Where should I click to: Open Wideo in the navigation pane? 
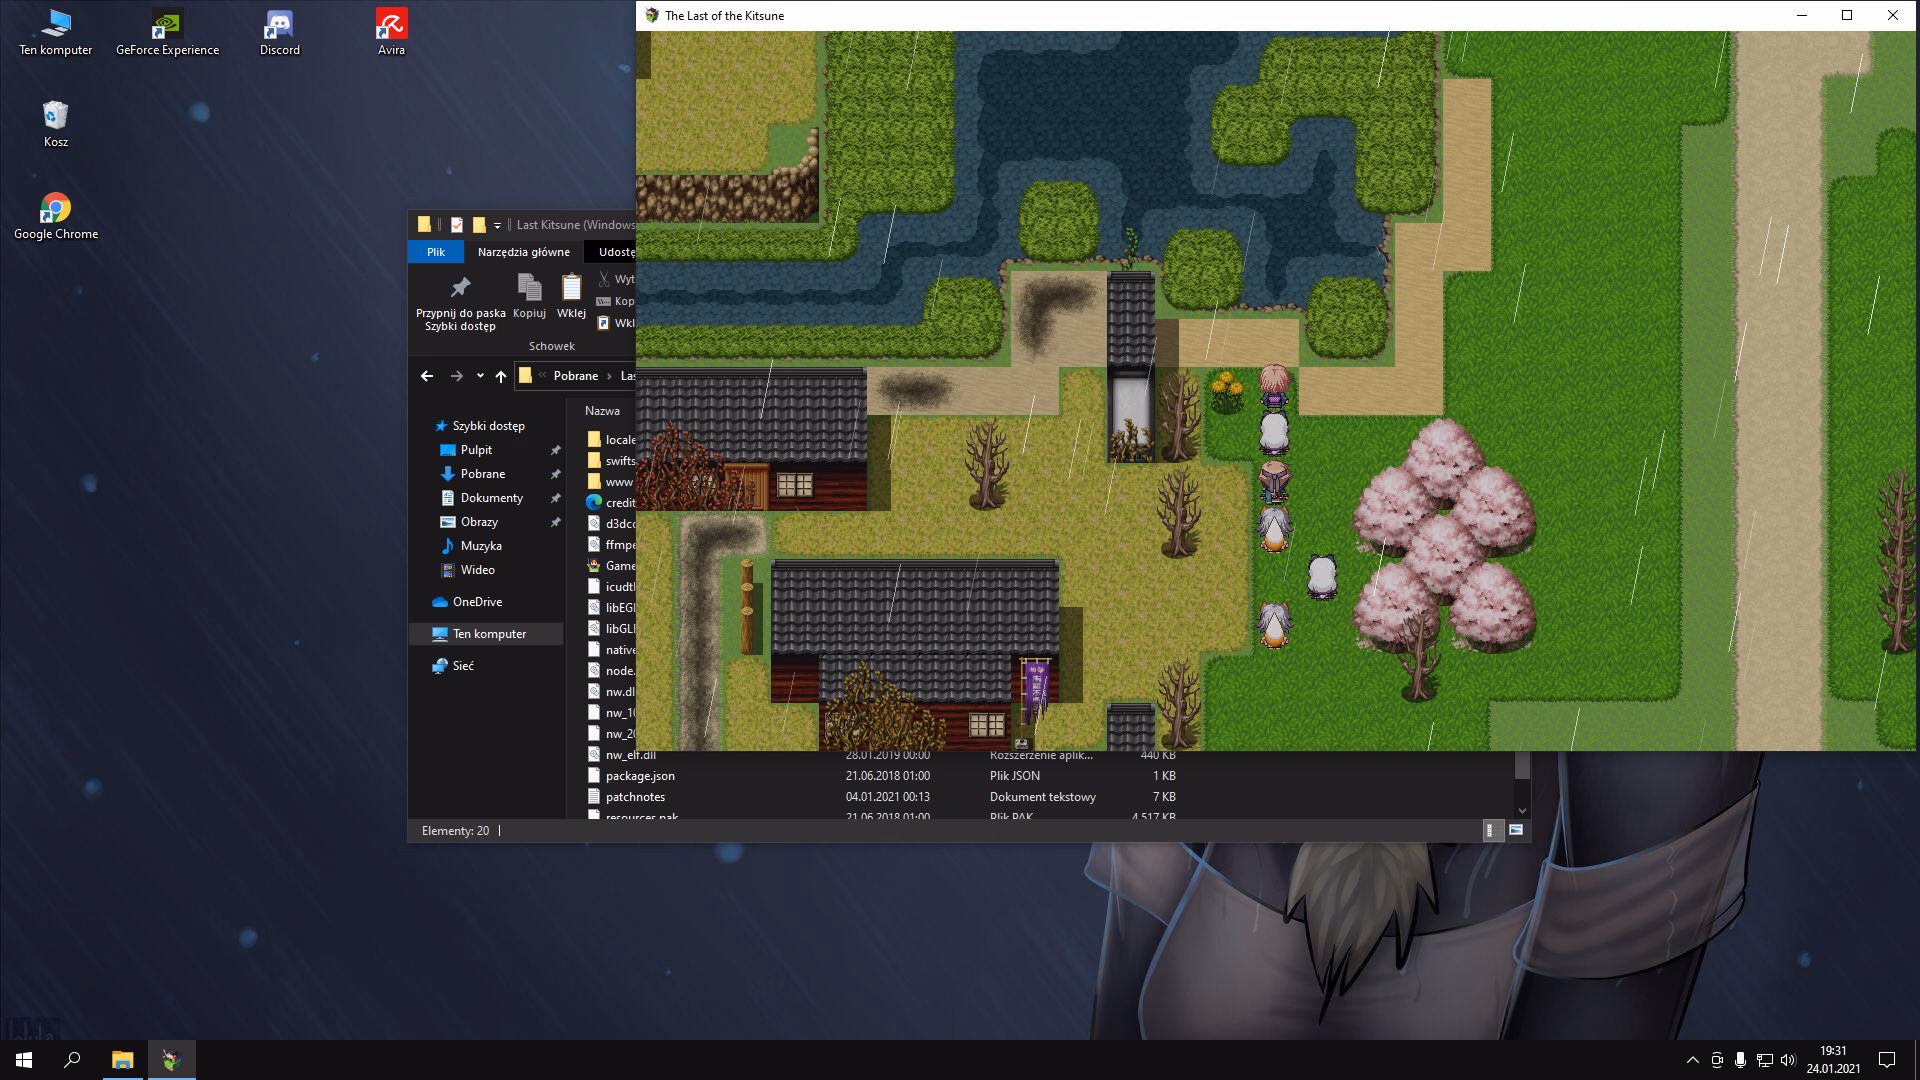click(x=477, y=570)
